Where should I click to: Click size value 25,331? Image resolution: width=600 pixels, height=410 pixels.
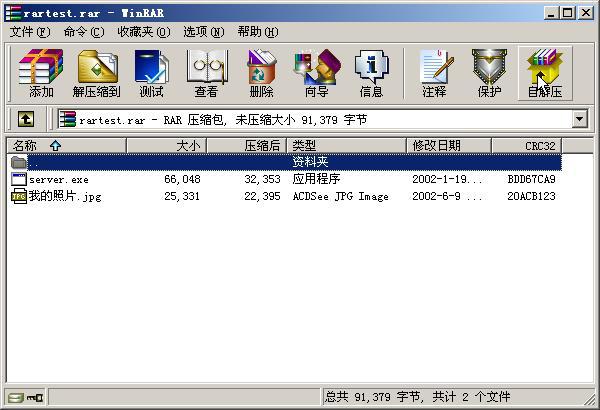point(182,196)
